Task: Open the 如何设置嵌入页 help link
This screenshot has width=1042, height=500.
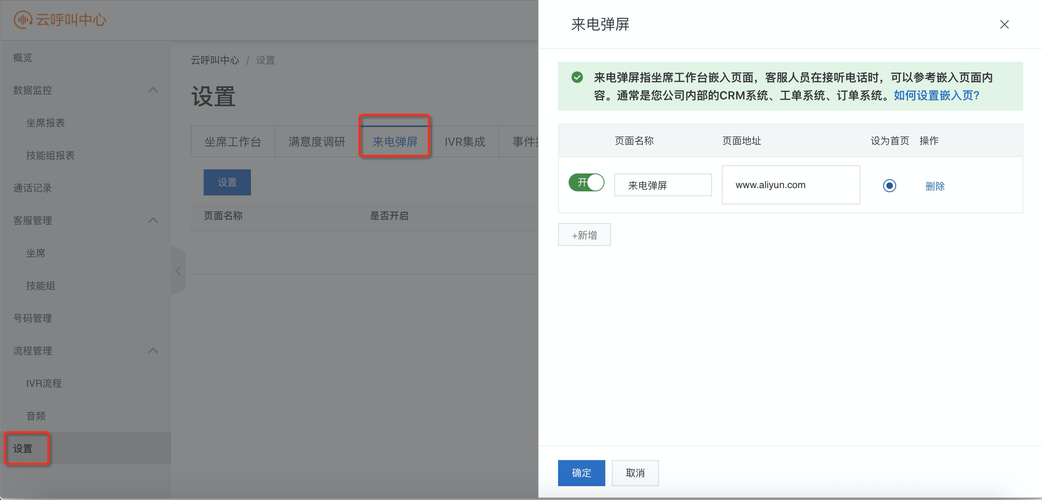Action: tap(936, 95)
